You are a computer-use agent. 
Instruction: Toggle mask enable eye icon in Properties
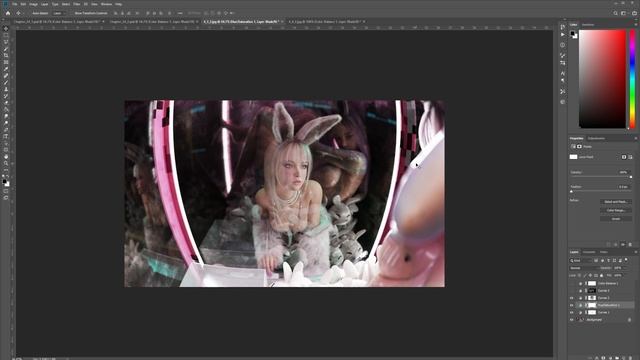point(623,244)
